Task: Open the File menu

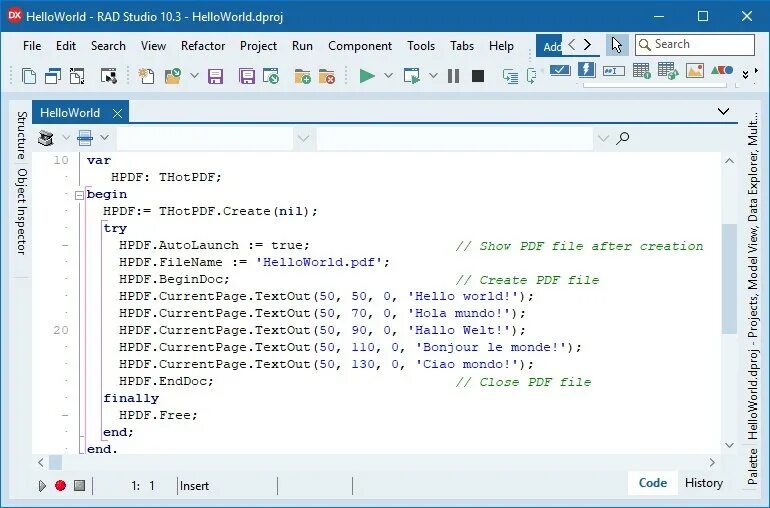Action: pyautogui.click(x=32, y=46)
